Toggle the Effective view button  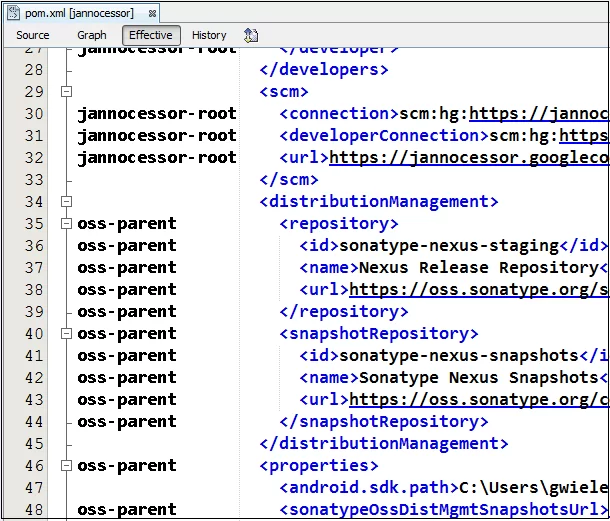151,35
